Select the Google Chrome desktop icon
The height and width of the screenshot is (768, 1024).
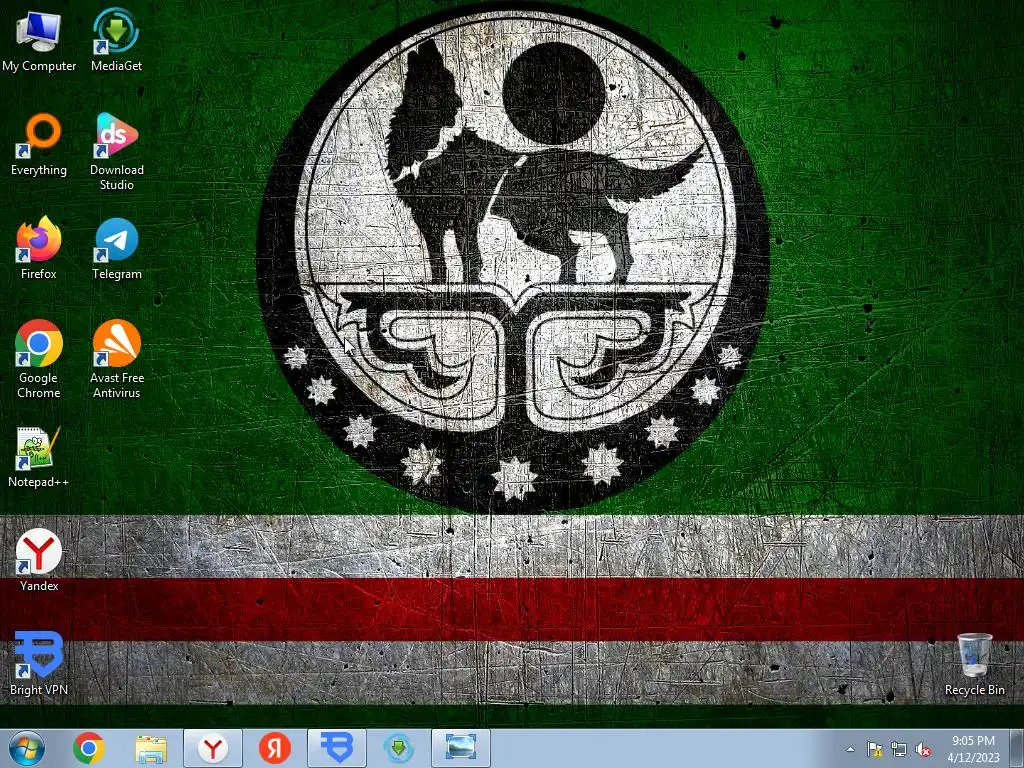[x=39, y=359]
